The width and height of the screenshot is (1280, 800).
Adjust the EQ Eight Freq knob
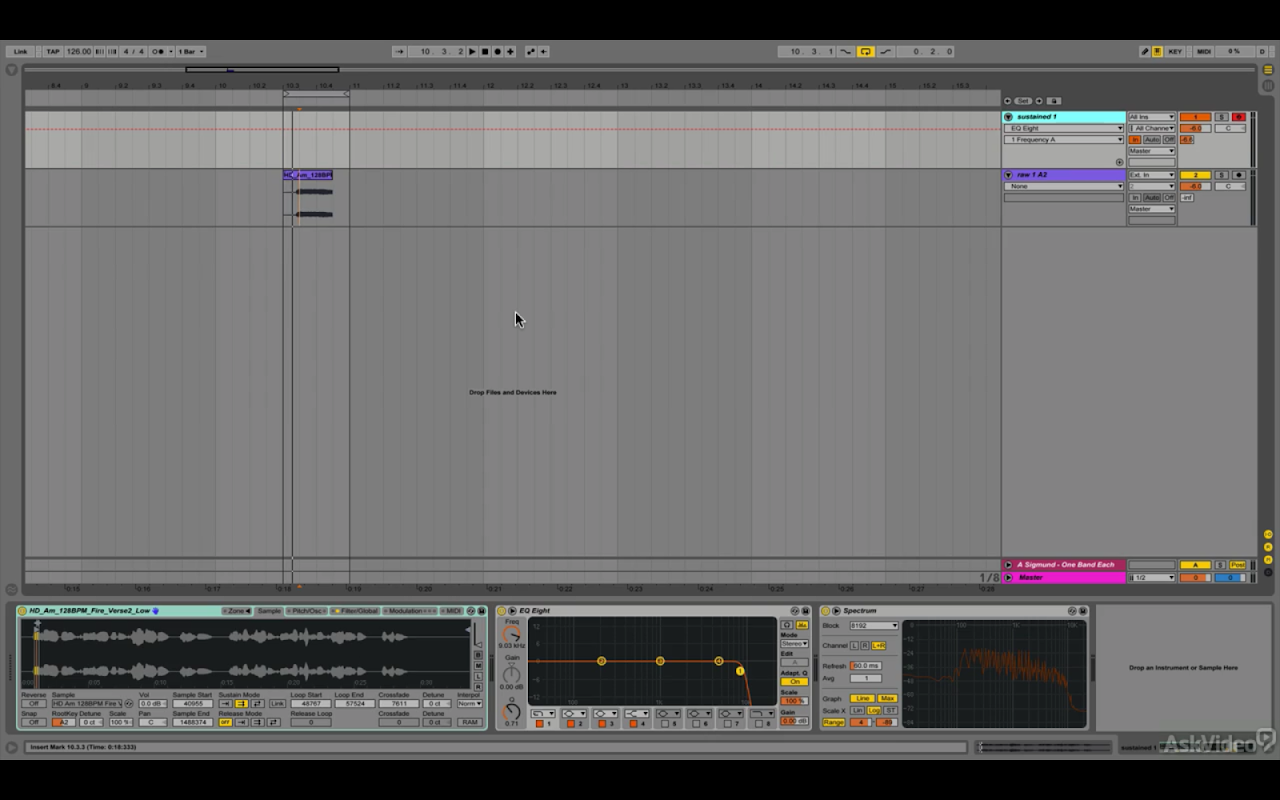pos(511,634)
